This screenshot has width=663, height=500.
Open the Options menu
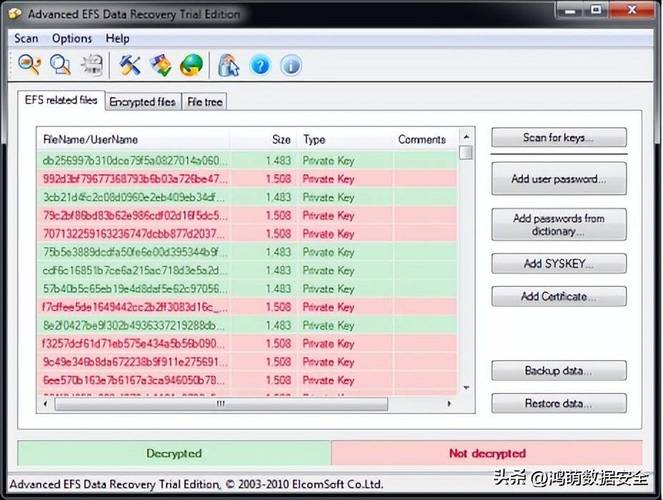72,38
